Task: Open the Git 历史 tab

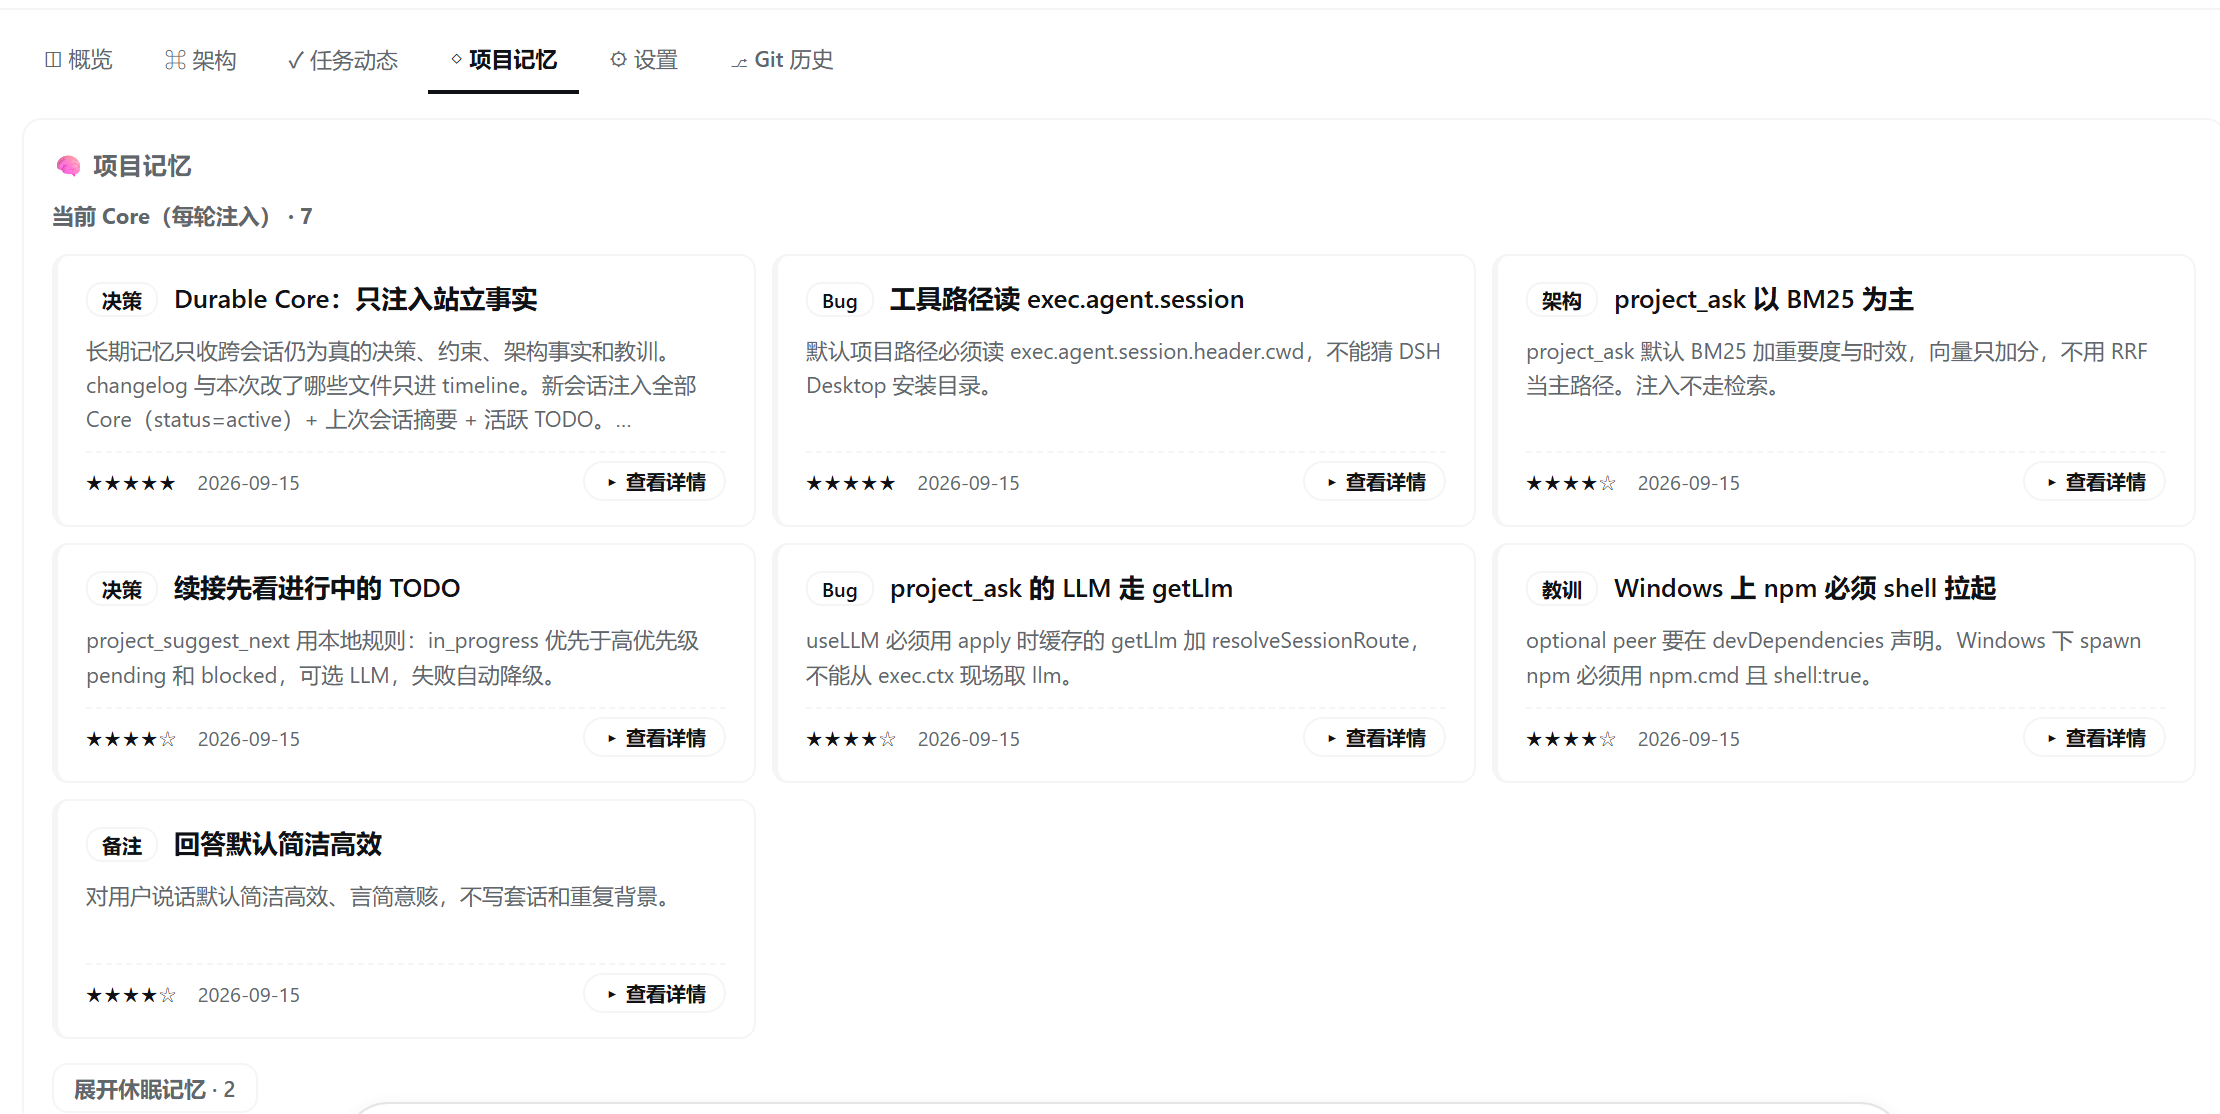Action: pyautogui.click(x=782, y=60)
